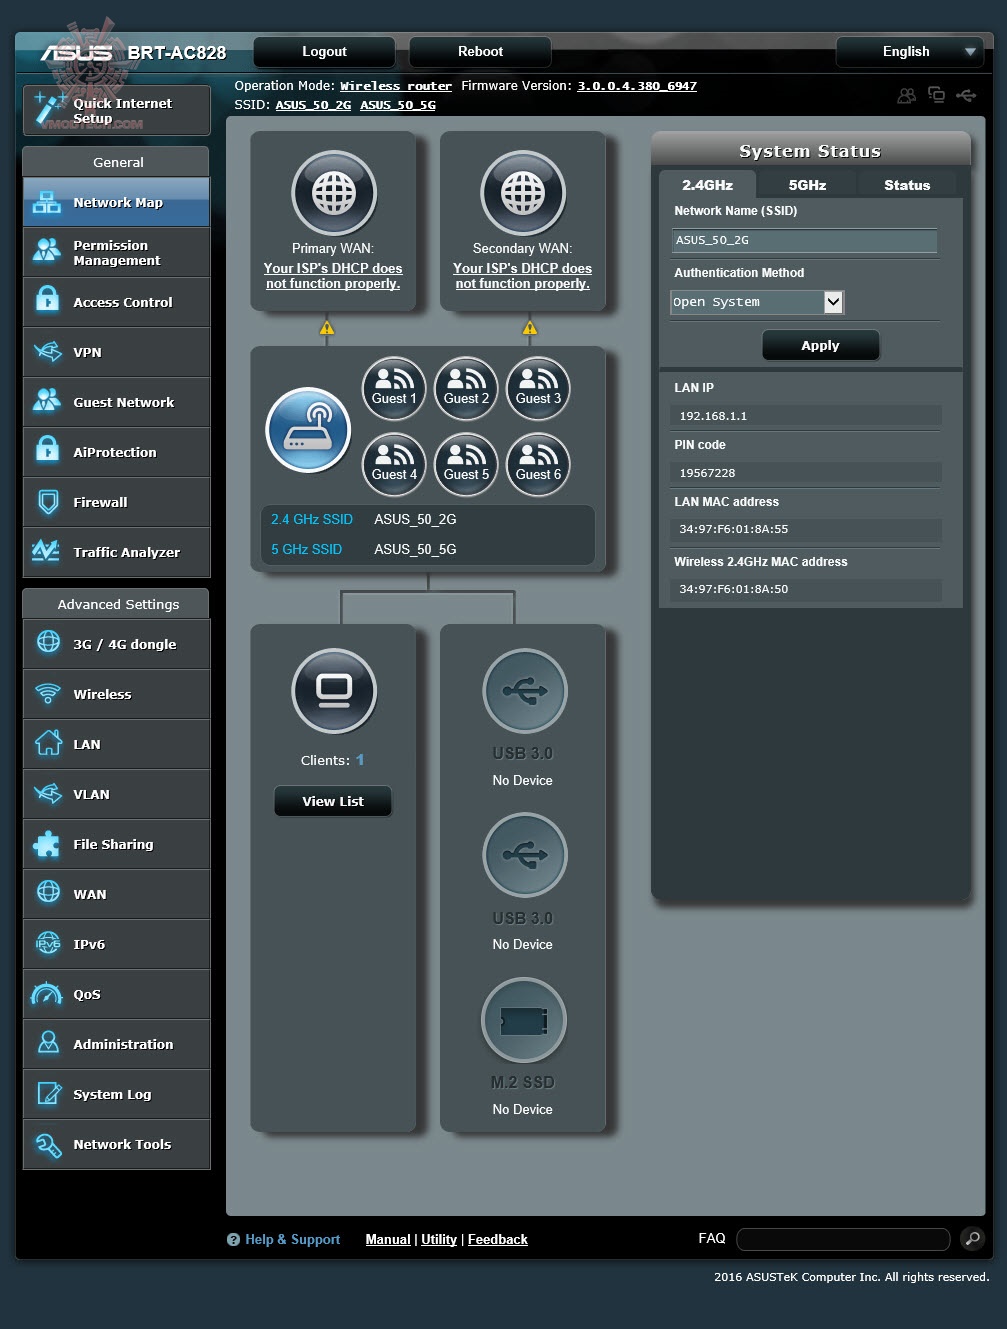This screenshot has width=1007, height=1329.
Task: Click the network copy header status icon
Action: [937, 94]
